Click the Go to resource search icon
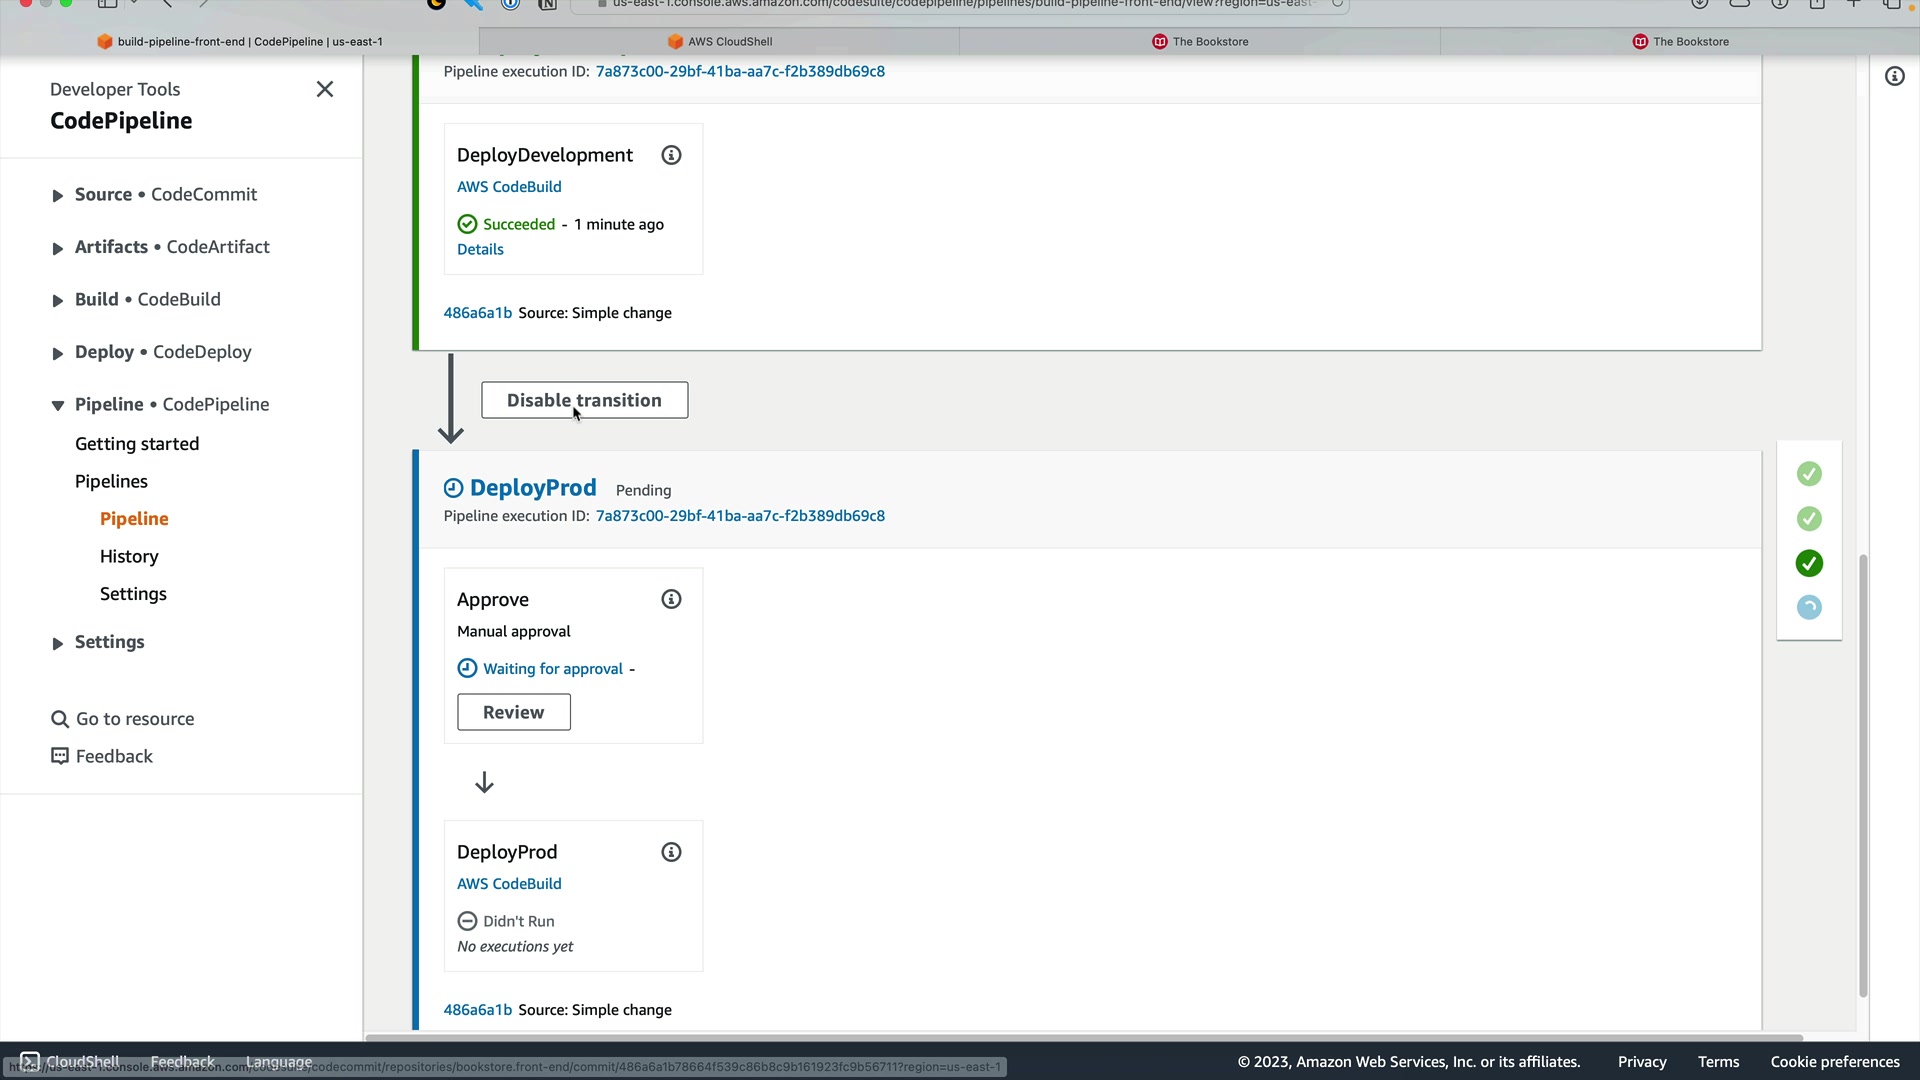The width and height of the screenshot is (1920, 1080). [60, 719]
